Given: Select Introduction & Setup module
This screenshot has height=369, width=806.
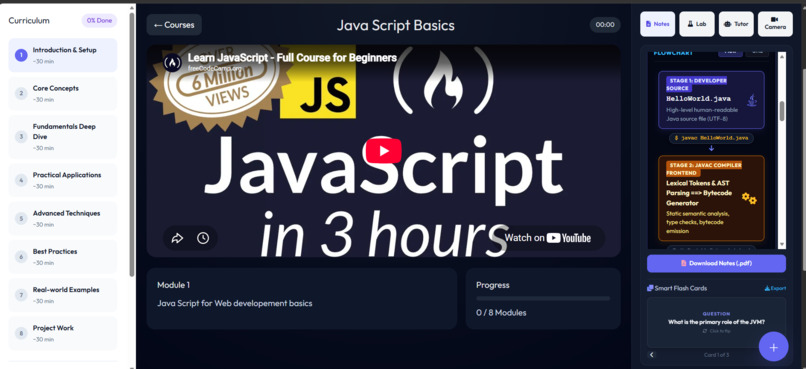Looking at the screenshot, I should (63, 55).
